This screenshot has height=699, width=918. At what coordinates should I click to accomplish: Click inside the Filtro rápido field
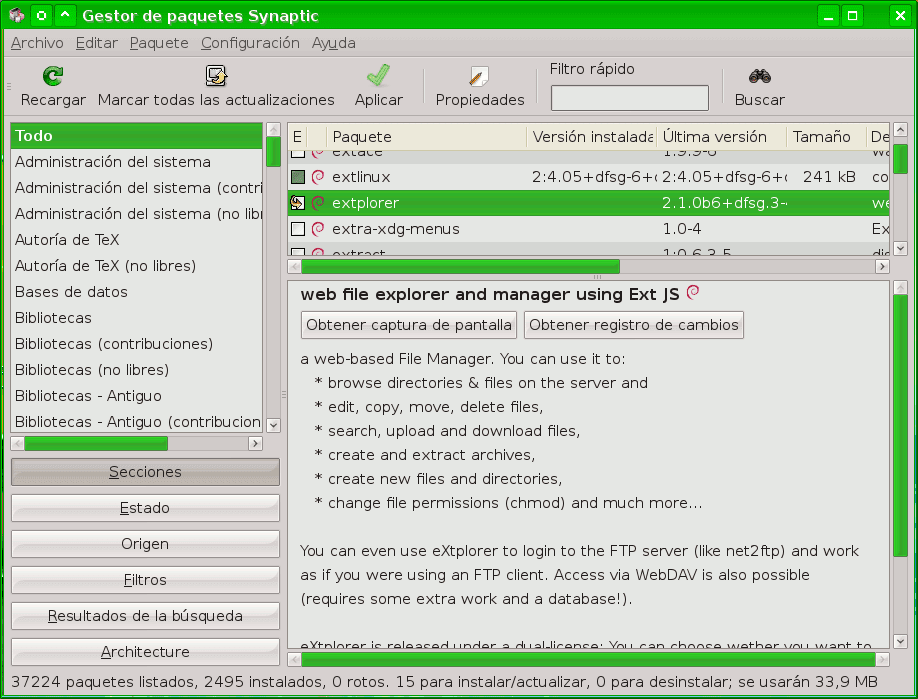629,98
